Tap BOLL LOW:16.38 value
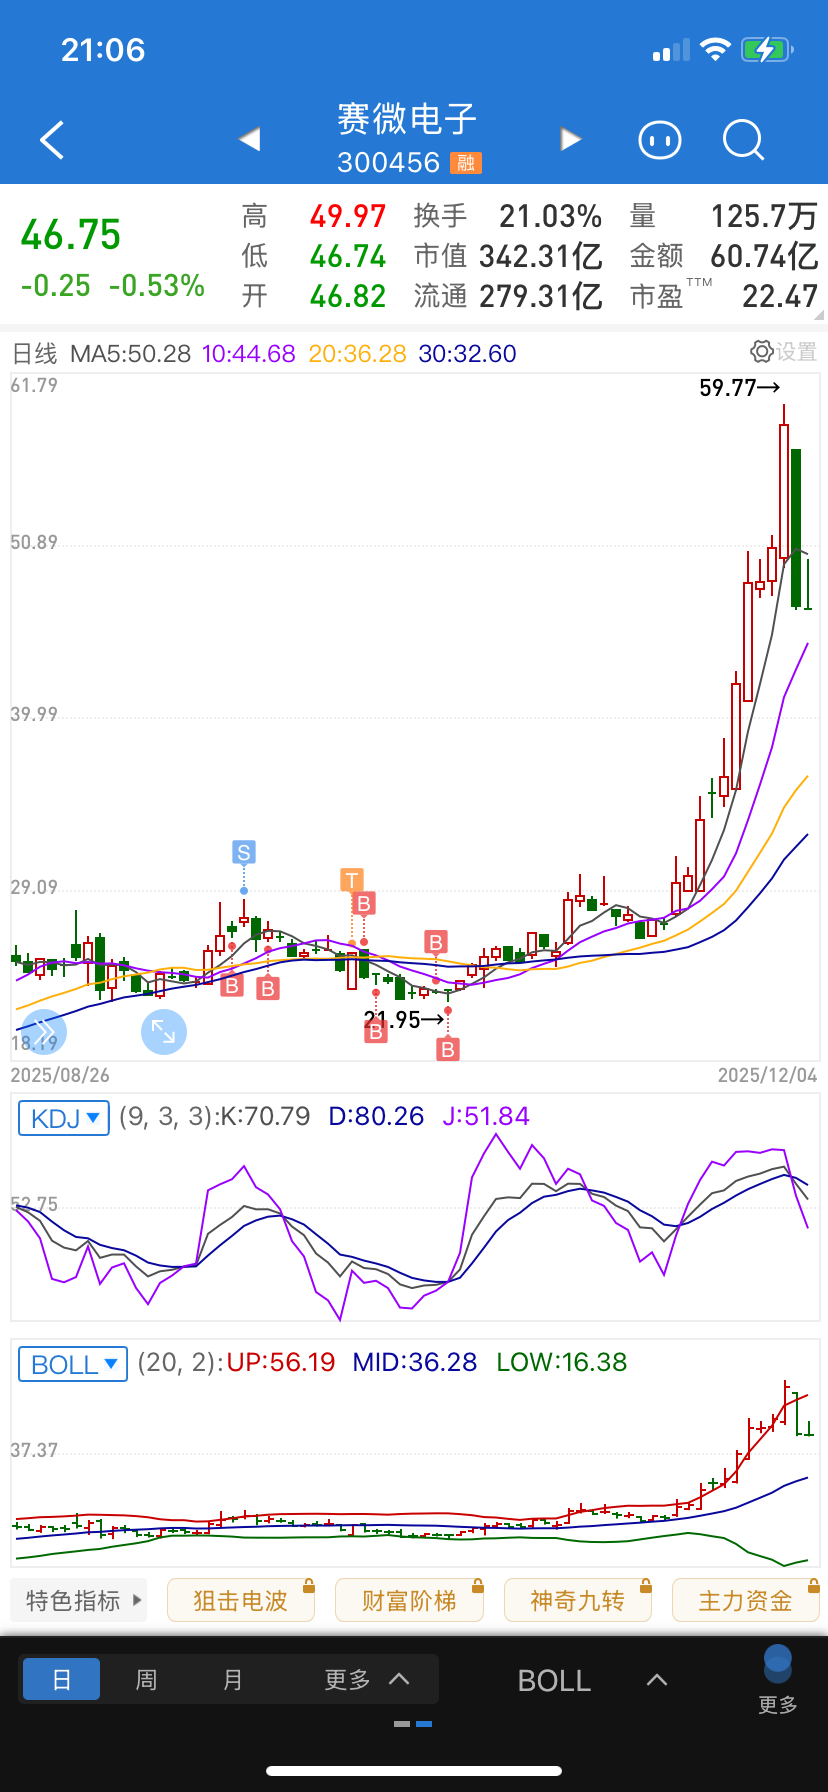 pos(562,1362)
